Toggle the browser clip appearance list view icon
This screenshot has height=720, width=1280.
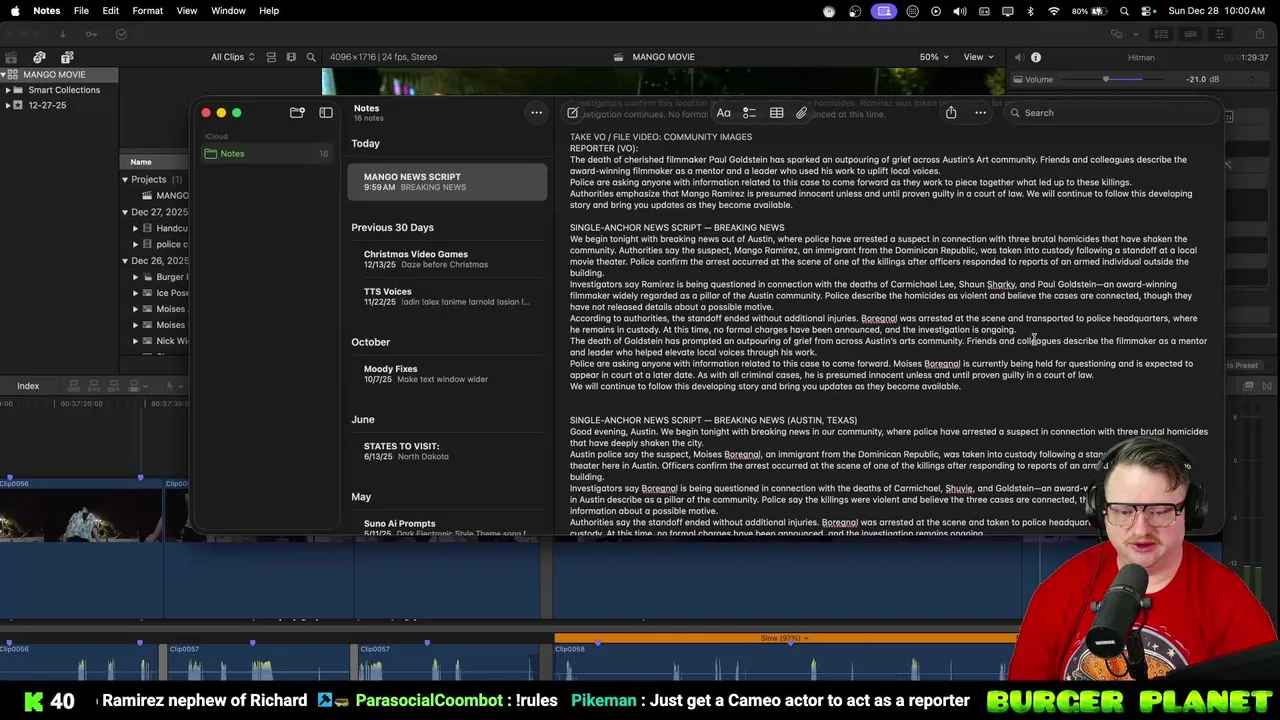[x=271, y=57]
